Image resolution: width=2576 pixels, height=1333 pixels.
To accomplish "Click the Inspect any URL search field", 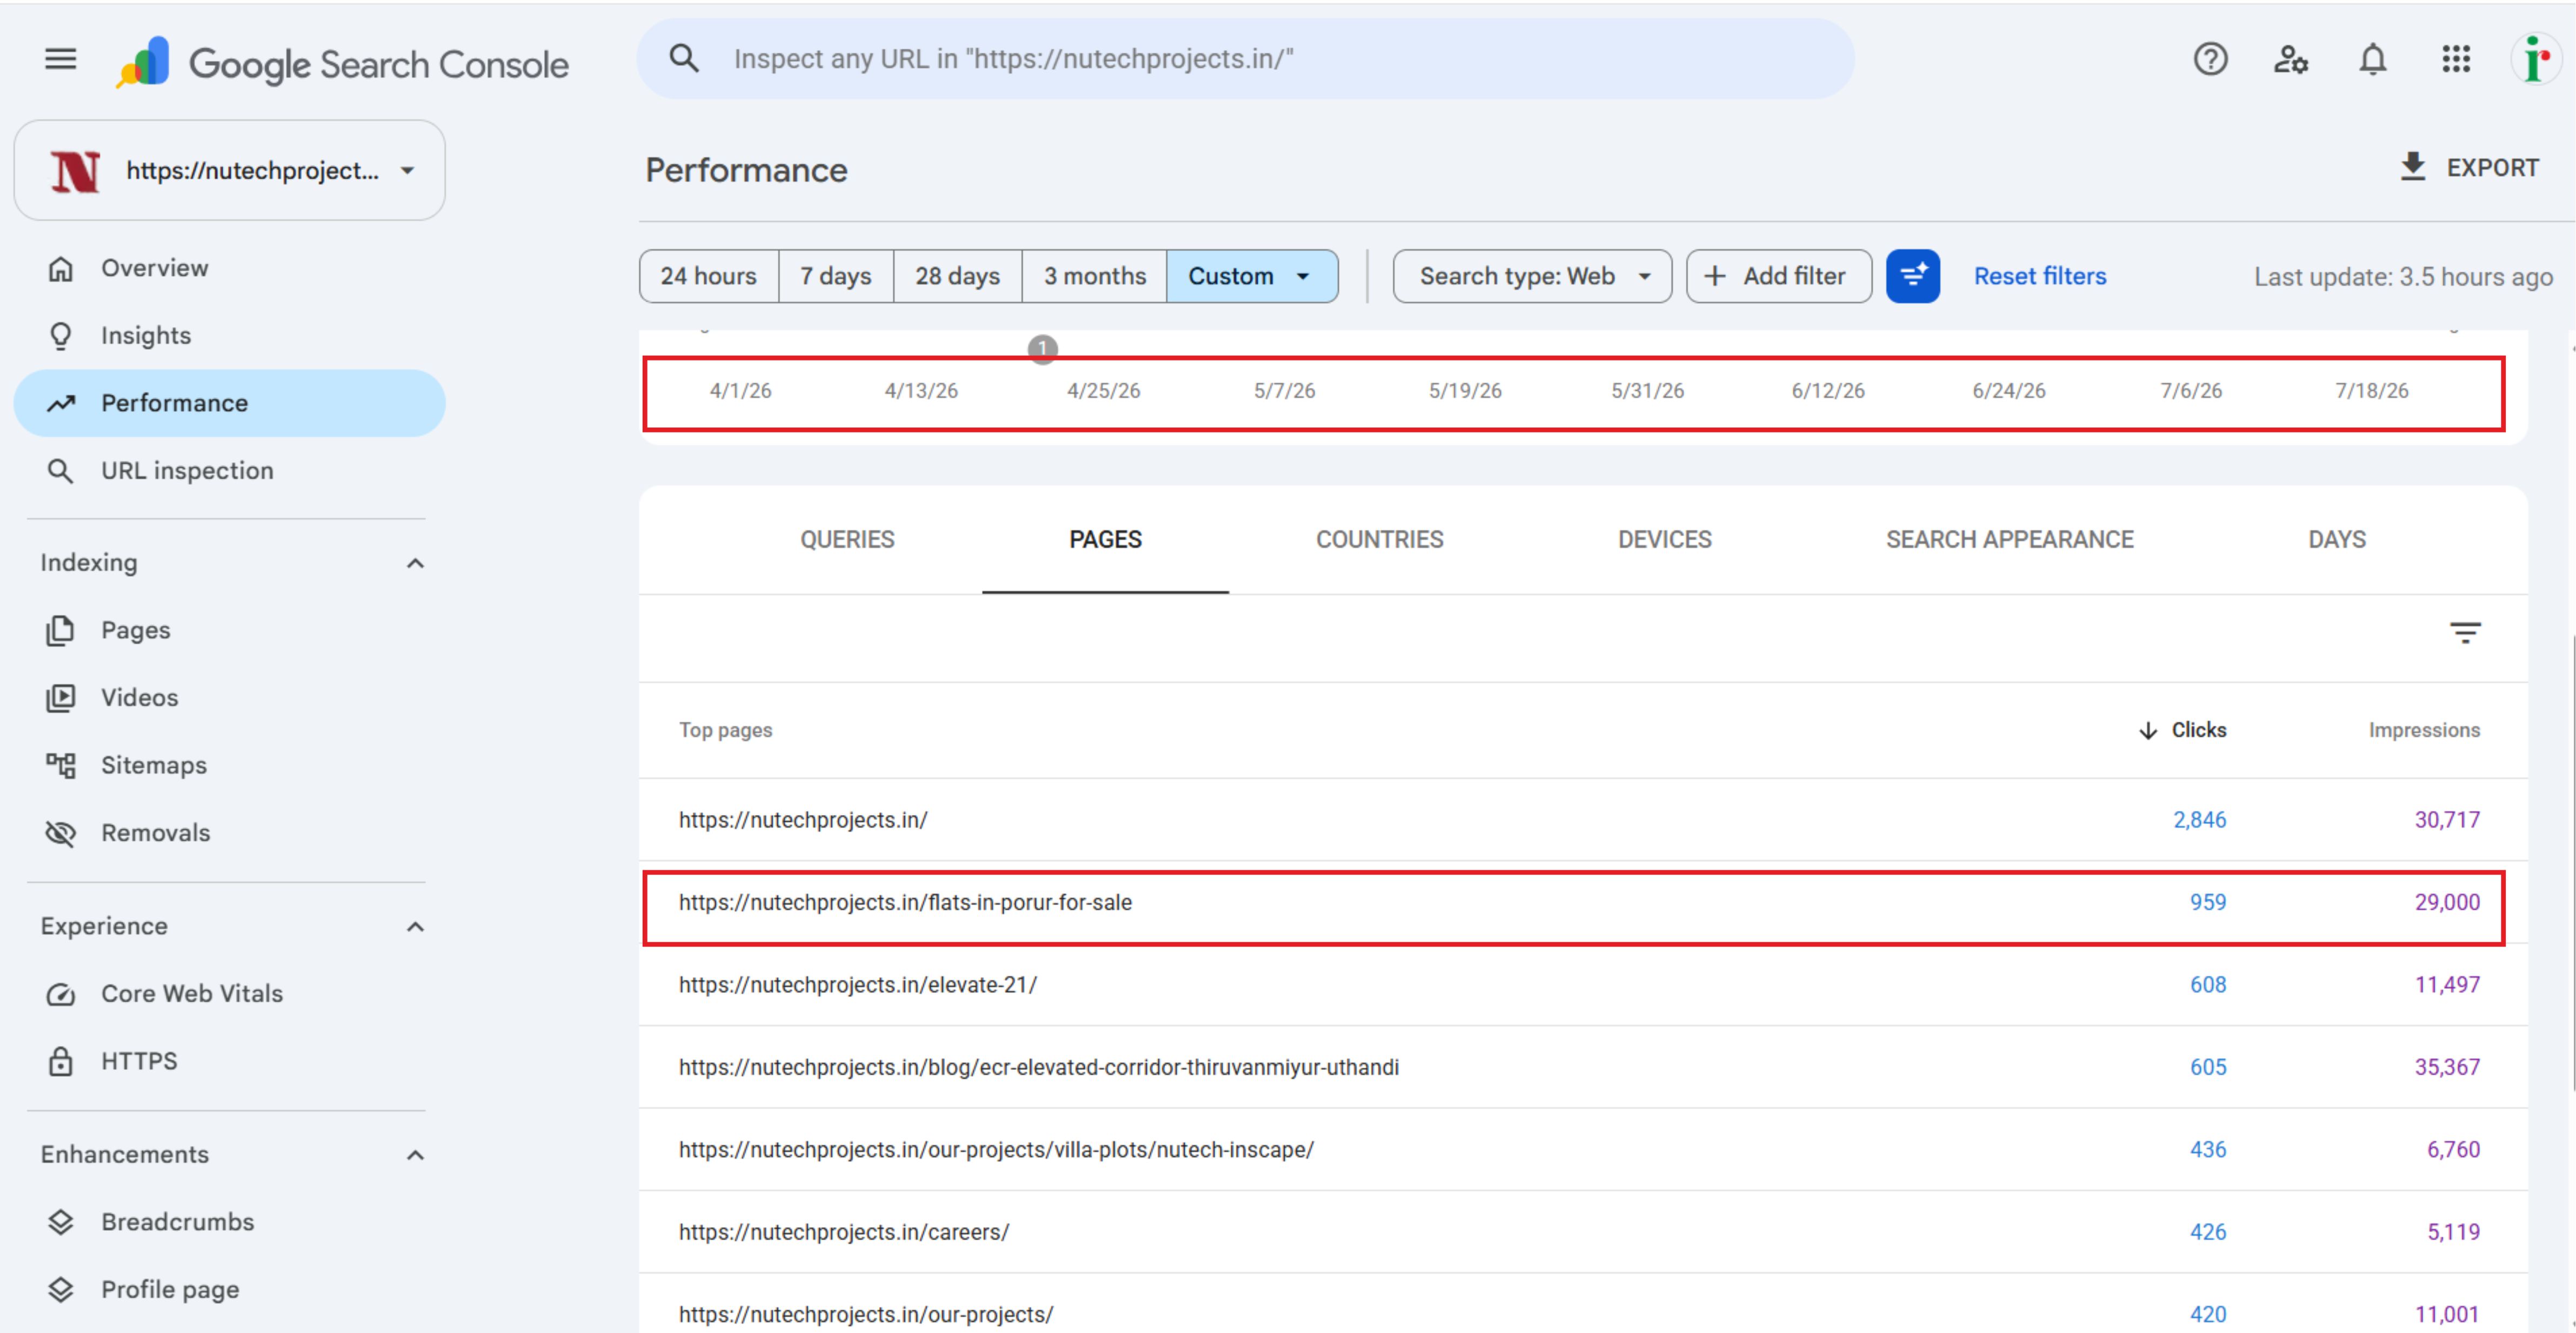I will (x=1245, y=58).
